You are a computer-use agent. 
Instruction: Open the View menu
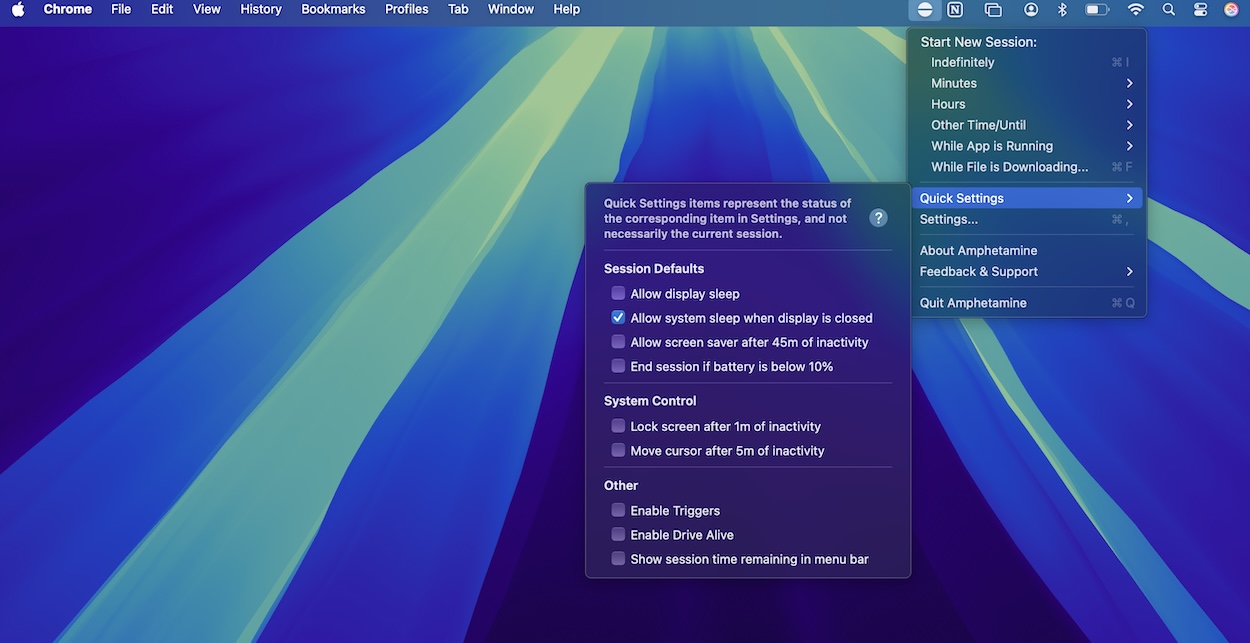click(207, 9)
